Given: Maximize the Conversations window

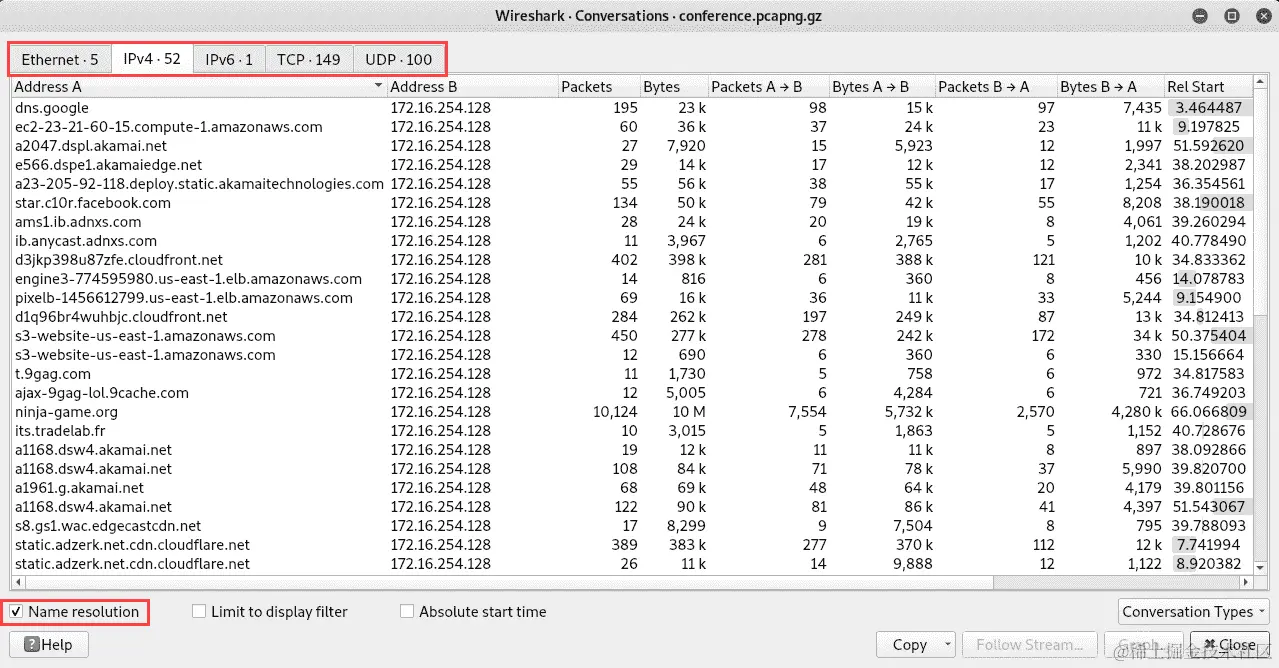Looking at the screenshot, I should pos(1232,16).
